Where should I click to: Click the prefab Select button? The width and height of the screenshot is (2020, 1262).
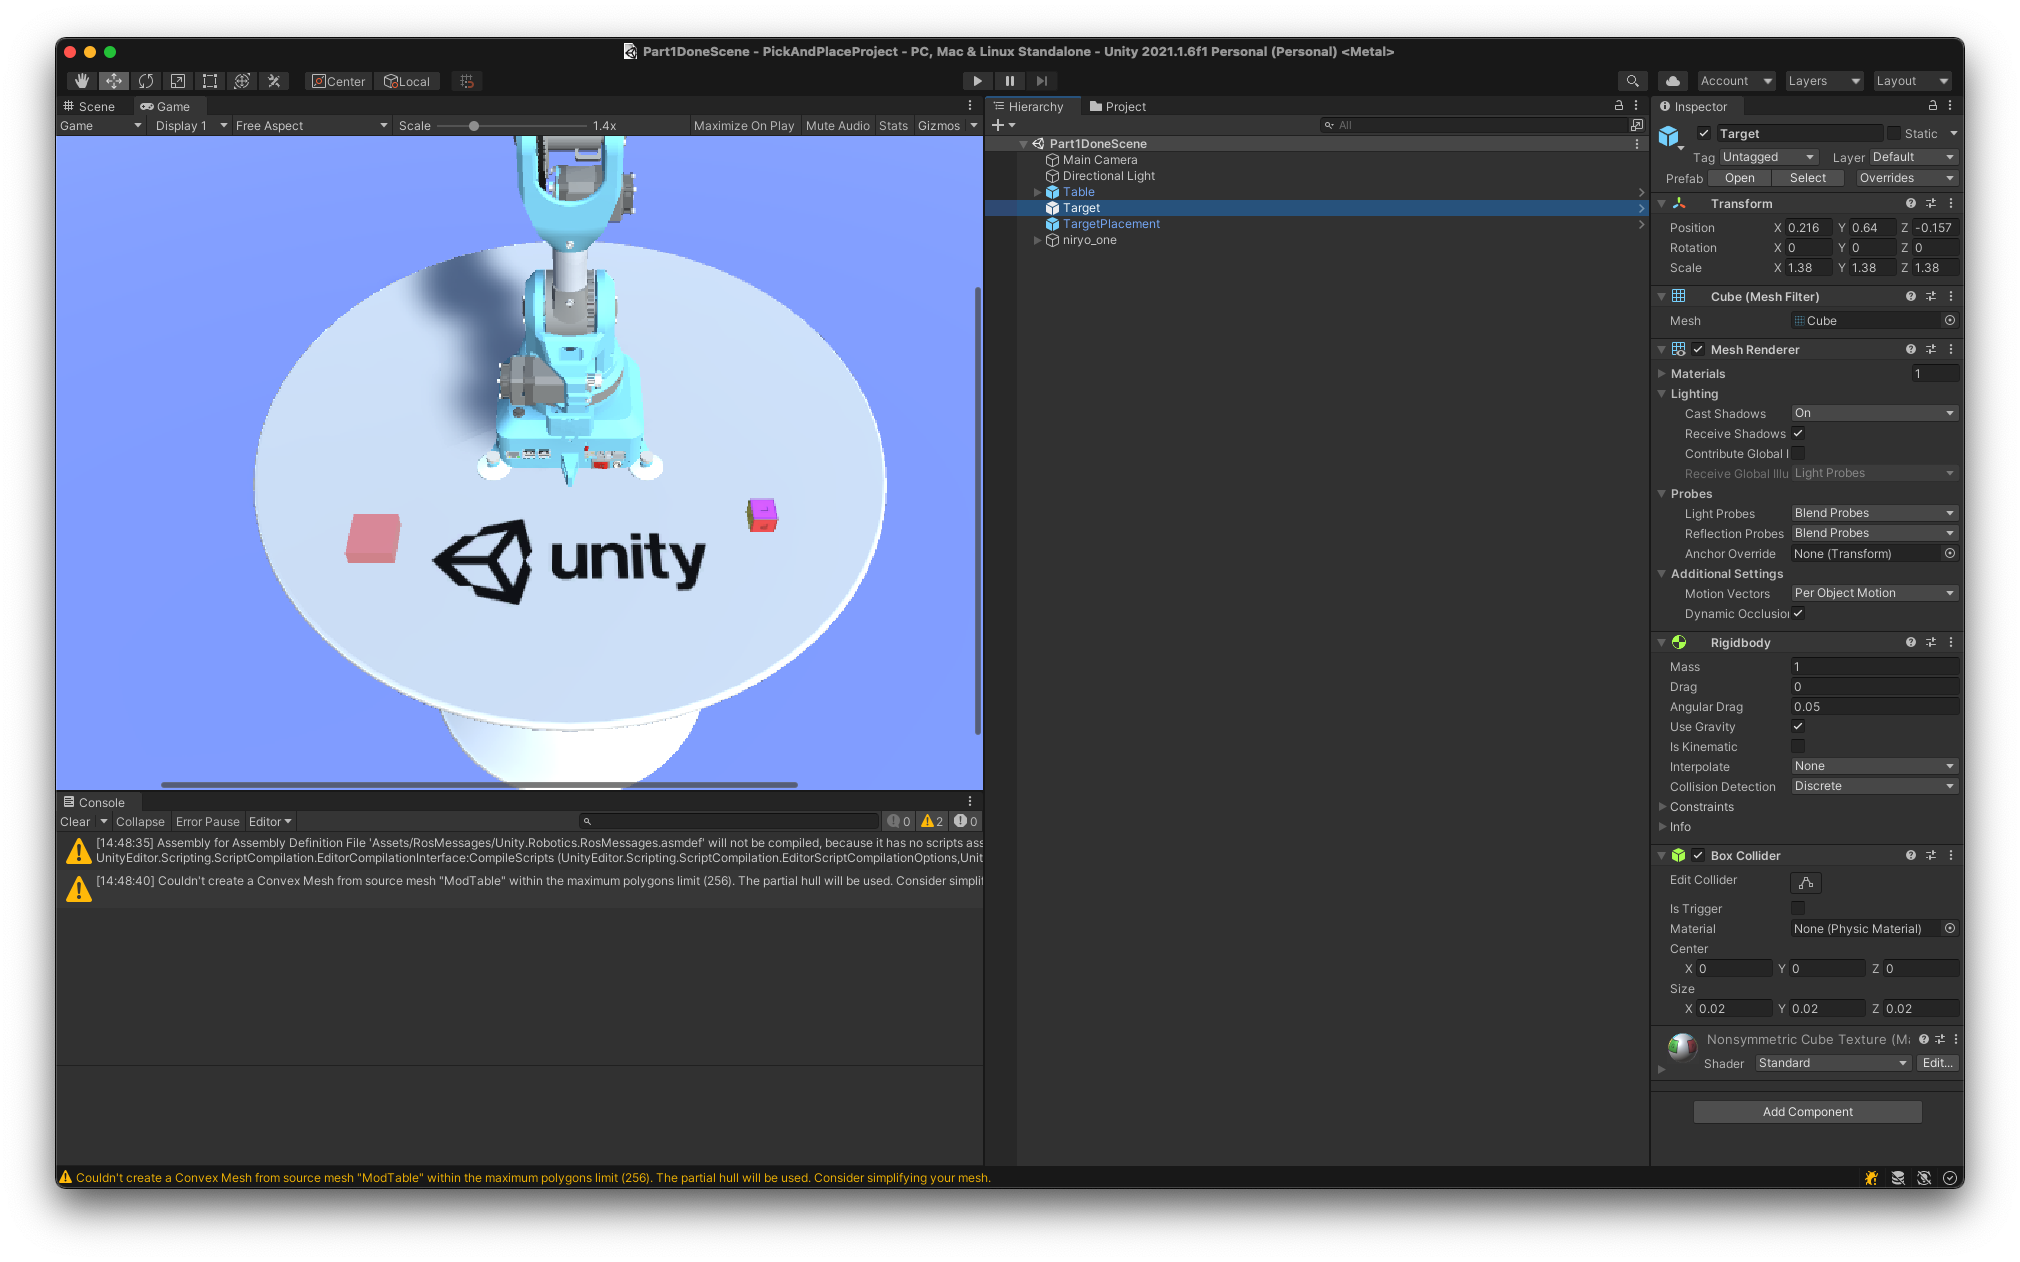point(1807,177)
